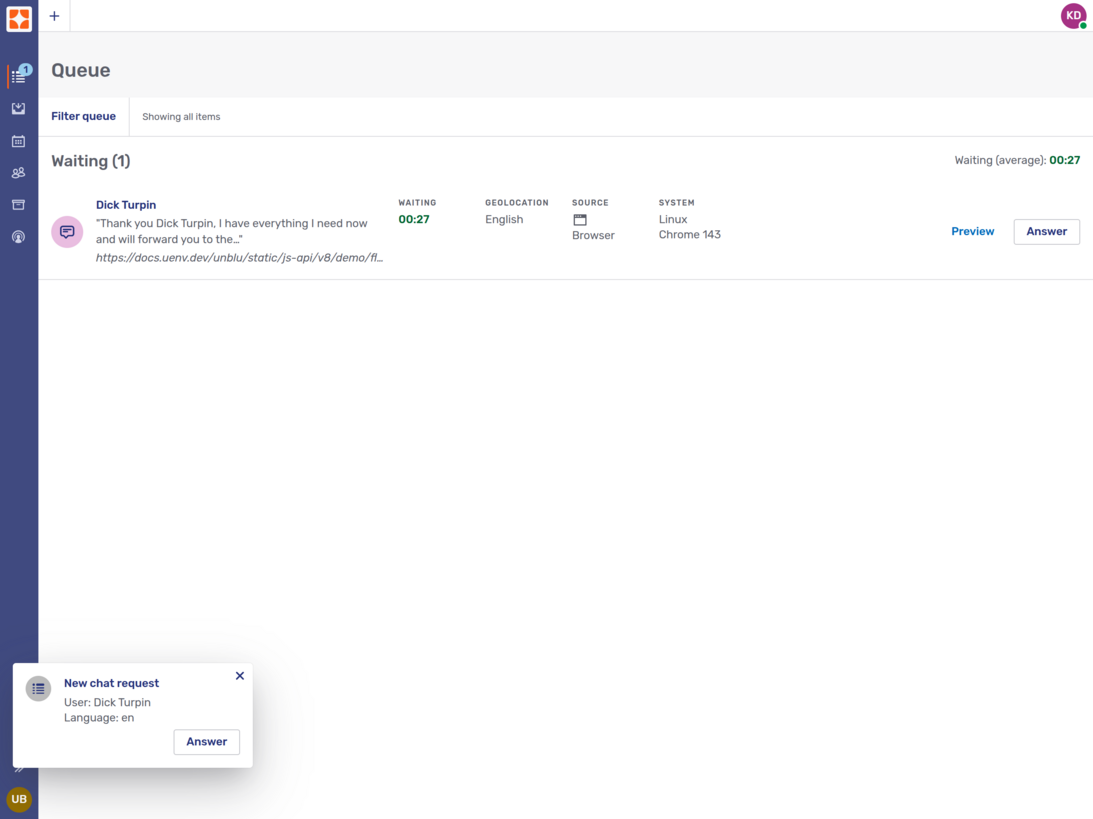Image resolution: width=1093 pixels, height=819 pixels.
Task: Click the pink chat bubble icon
Action: click(67, 232)
